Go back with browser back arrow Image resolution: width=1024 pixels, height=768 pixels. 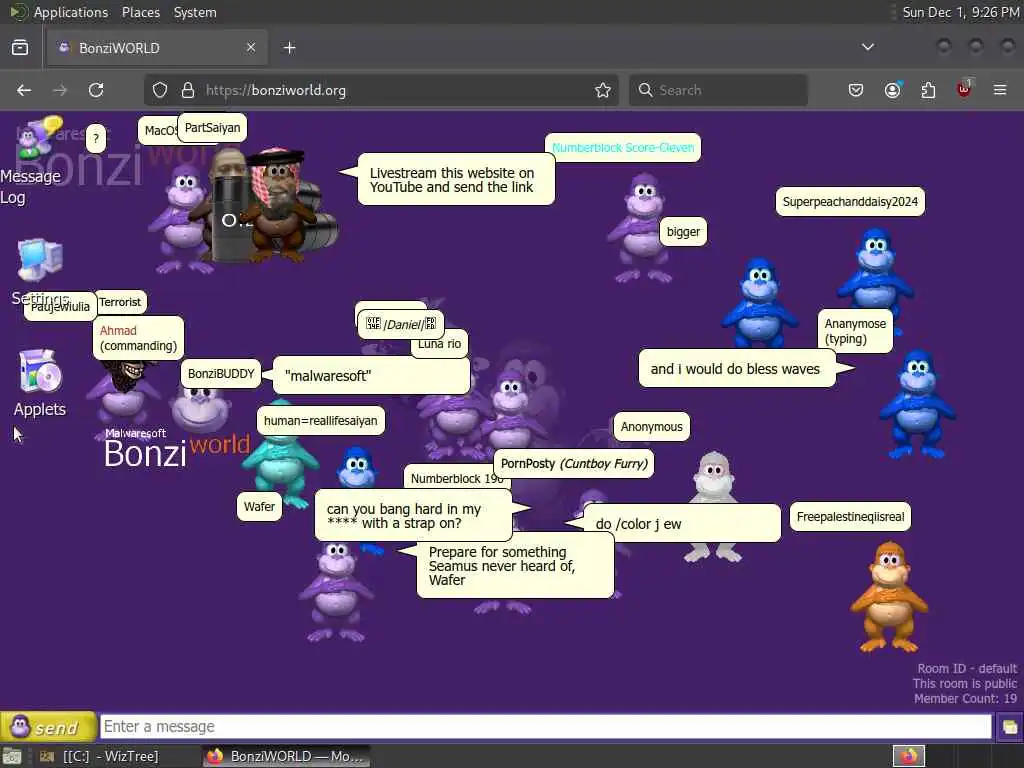[24, 90]
